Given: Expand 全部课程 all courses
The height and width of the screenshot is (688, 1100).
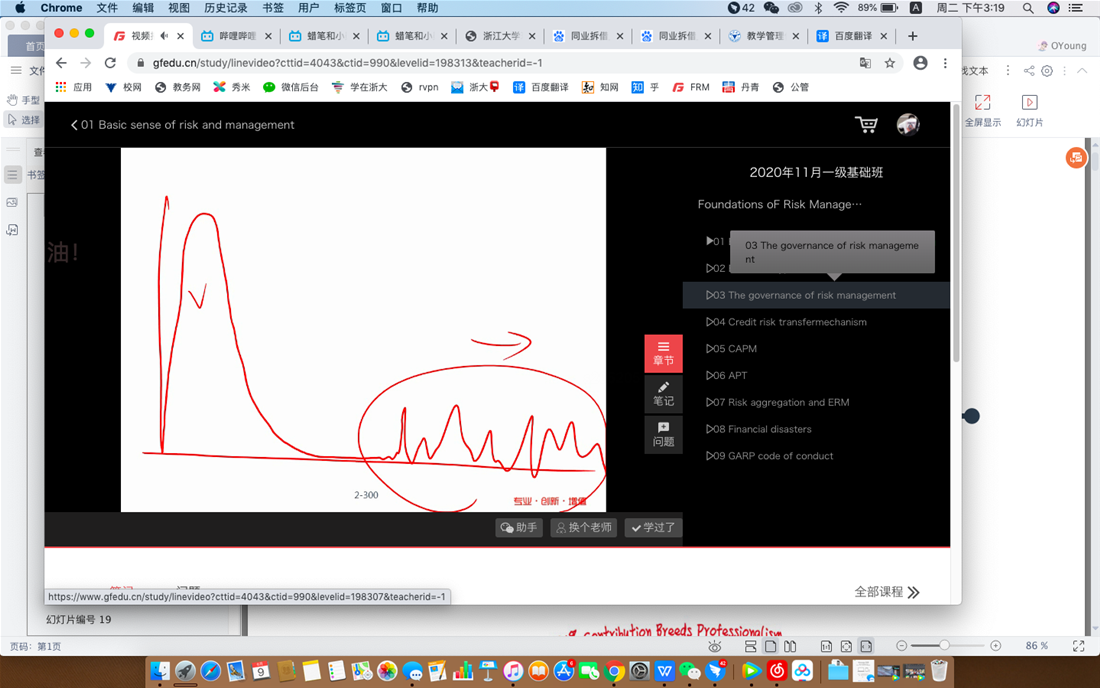Looking at the screenshot, I should coord(886,592).
